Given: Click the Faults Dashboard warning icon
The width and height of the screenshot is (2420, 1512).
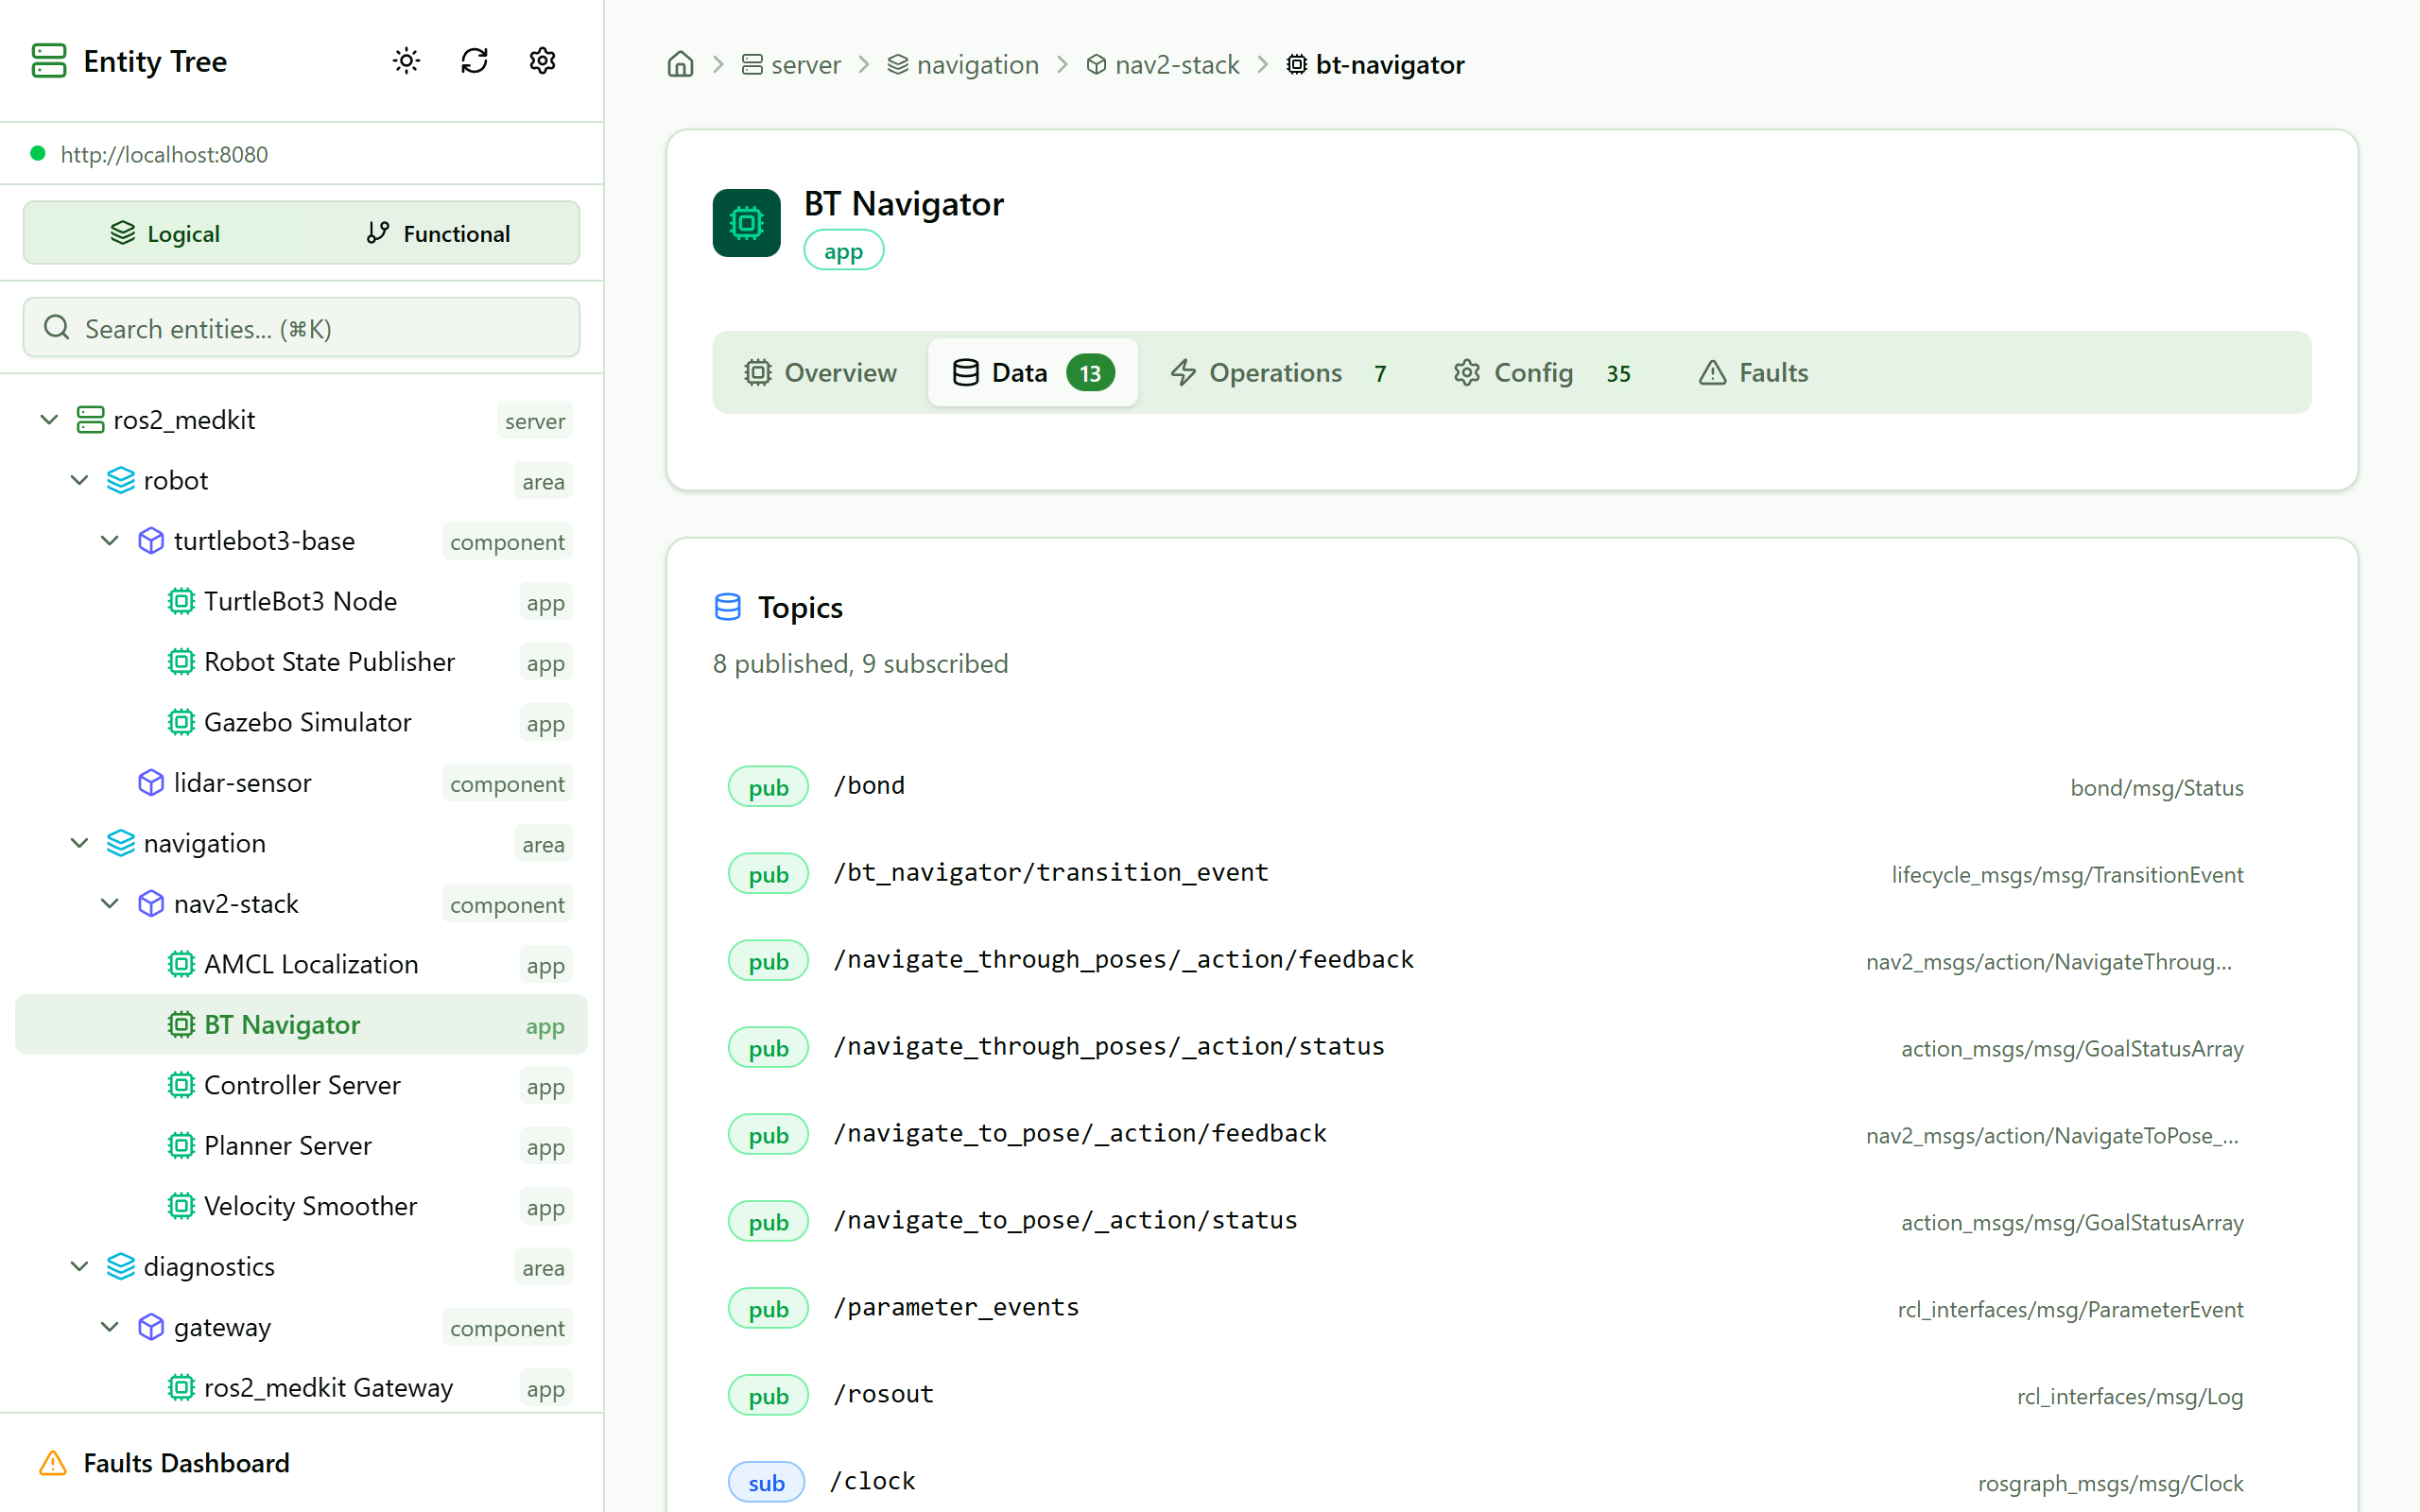Looking at the screenshot, I should (x=53, y=1463).
